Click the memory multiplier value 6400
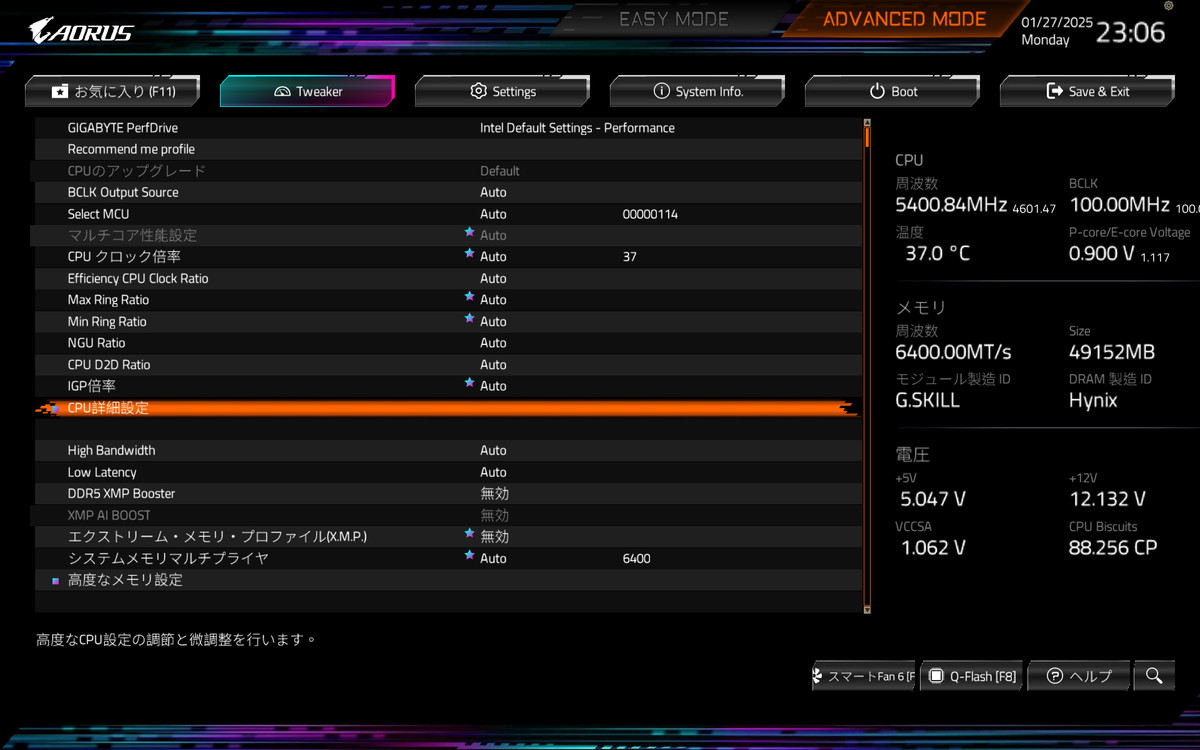The height and width of the screenshot is (750, 1200). point(636,558)
